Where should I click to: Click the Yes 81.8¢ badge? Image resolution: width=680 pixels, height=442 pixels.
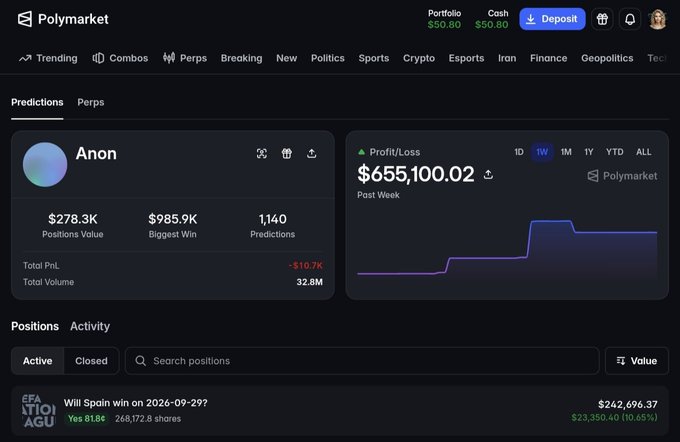pyautogui.click(x=86, y=419)
